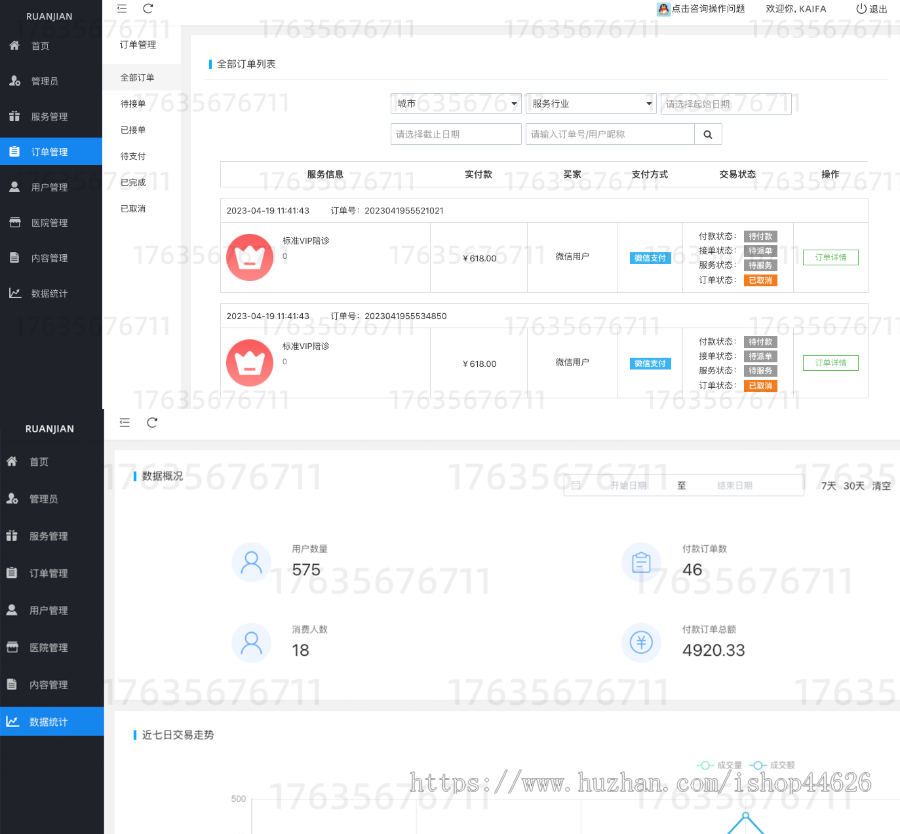900x834 pixels.
Task: Click the 数据统计 chart icon in upper sidebar
Action: [x=14, y=293]
